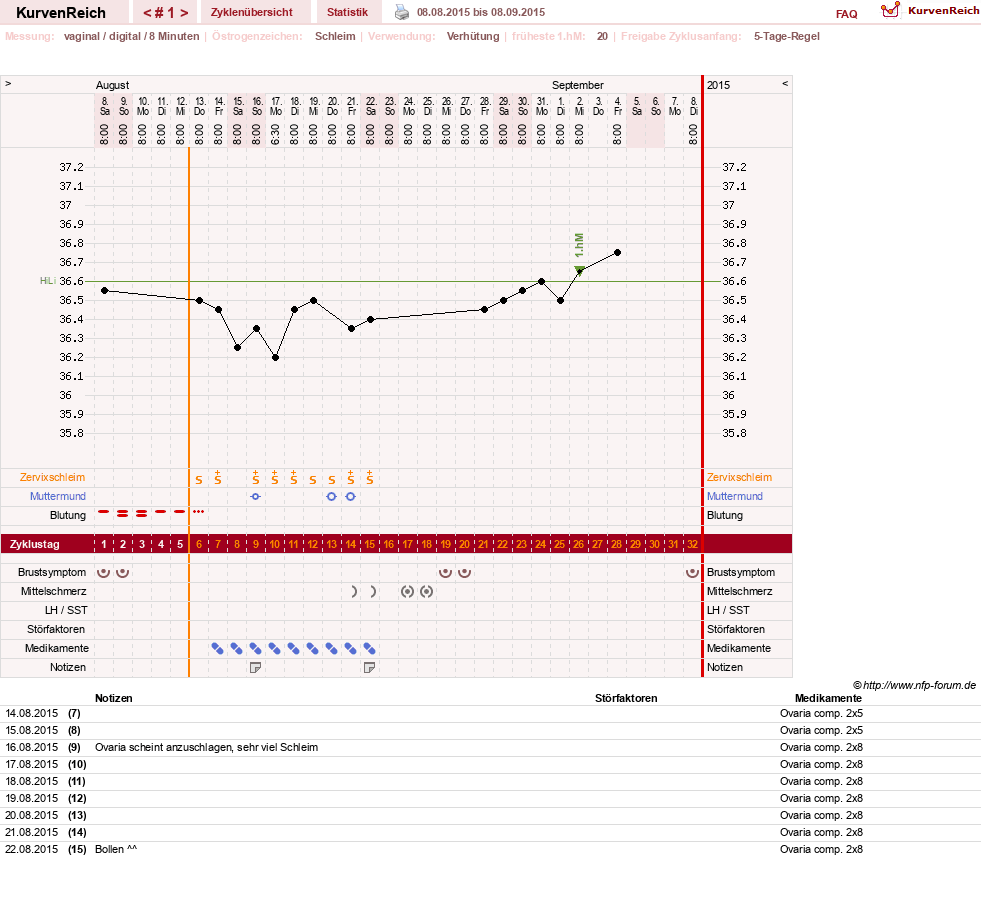Image resolution: width=981 pixels, height=897 pixels.
Task: Click the breast symptom icon on cycle day 32
Action: tap(692, 572)
